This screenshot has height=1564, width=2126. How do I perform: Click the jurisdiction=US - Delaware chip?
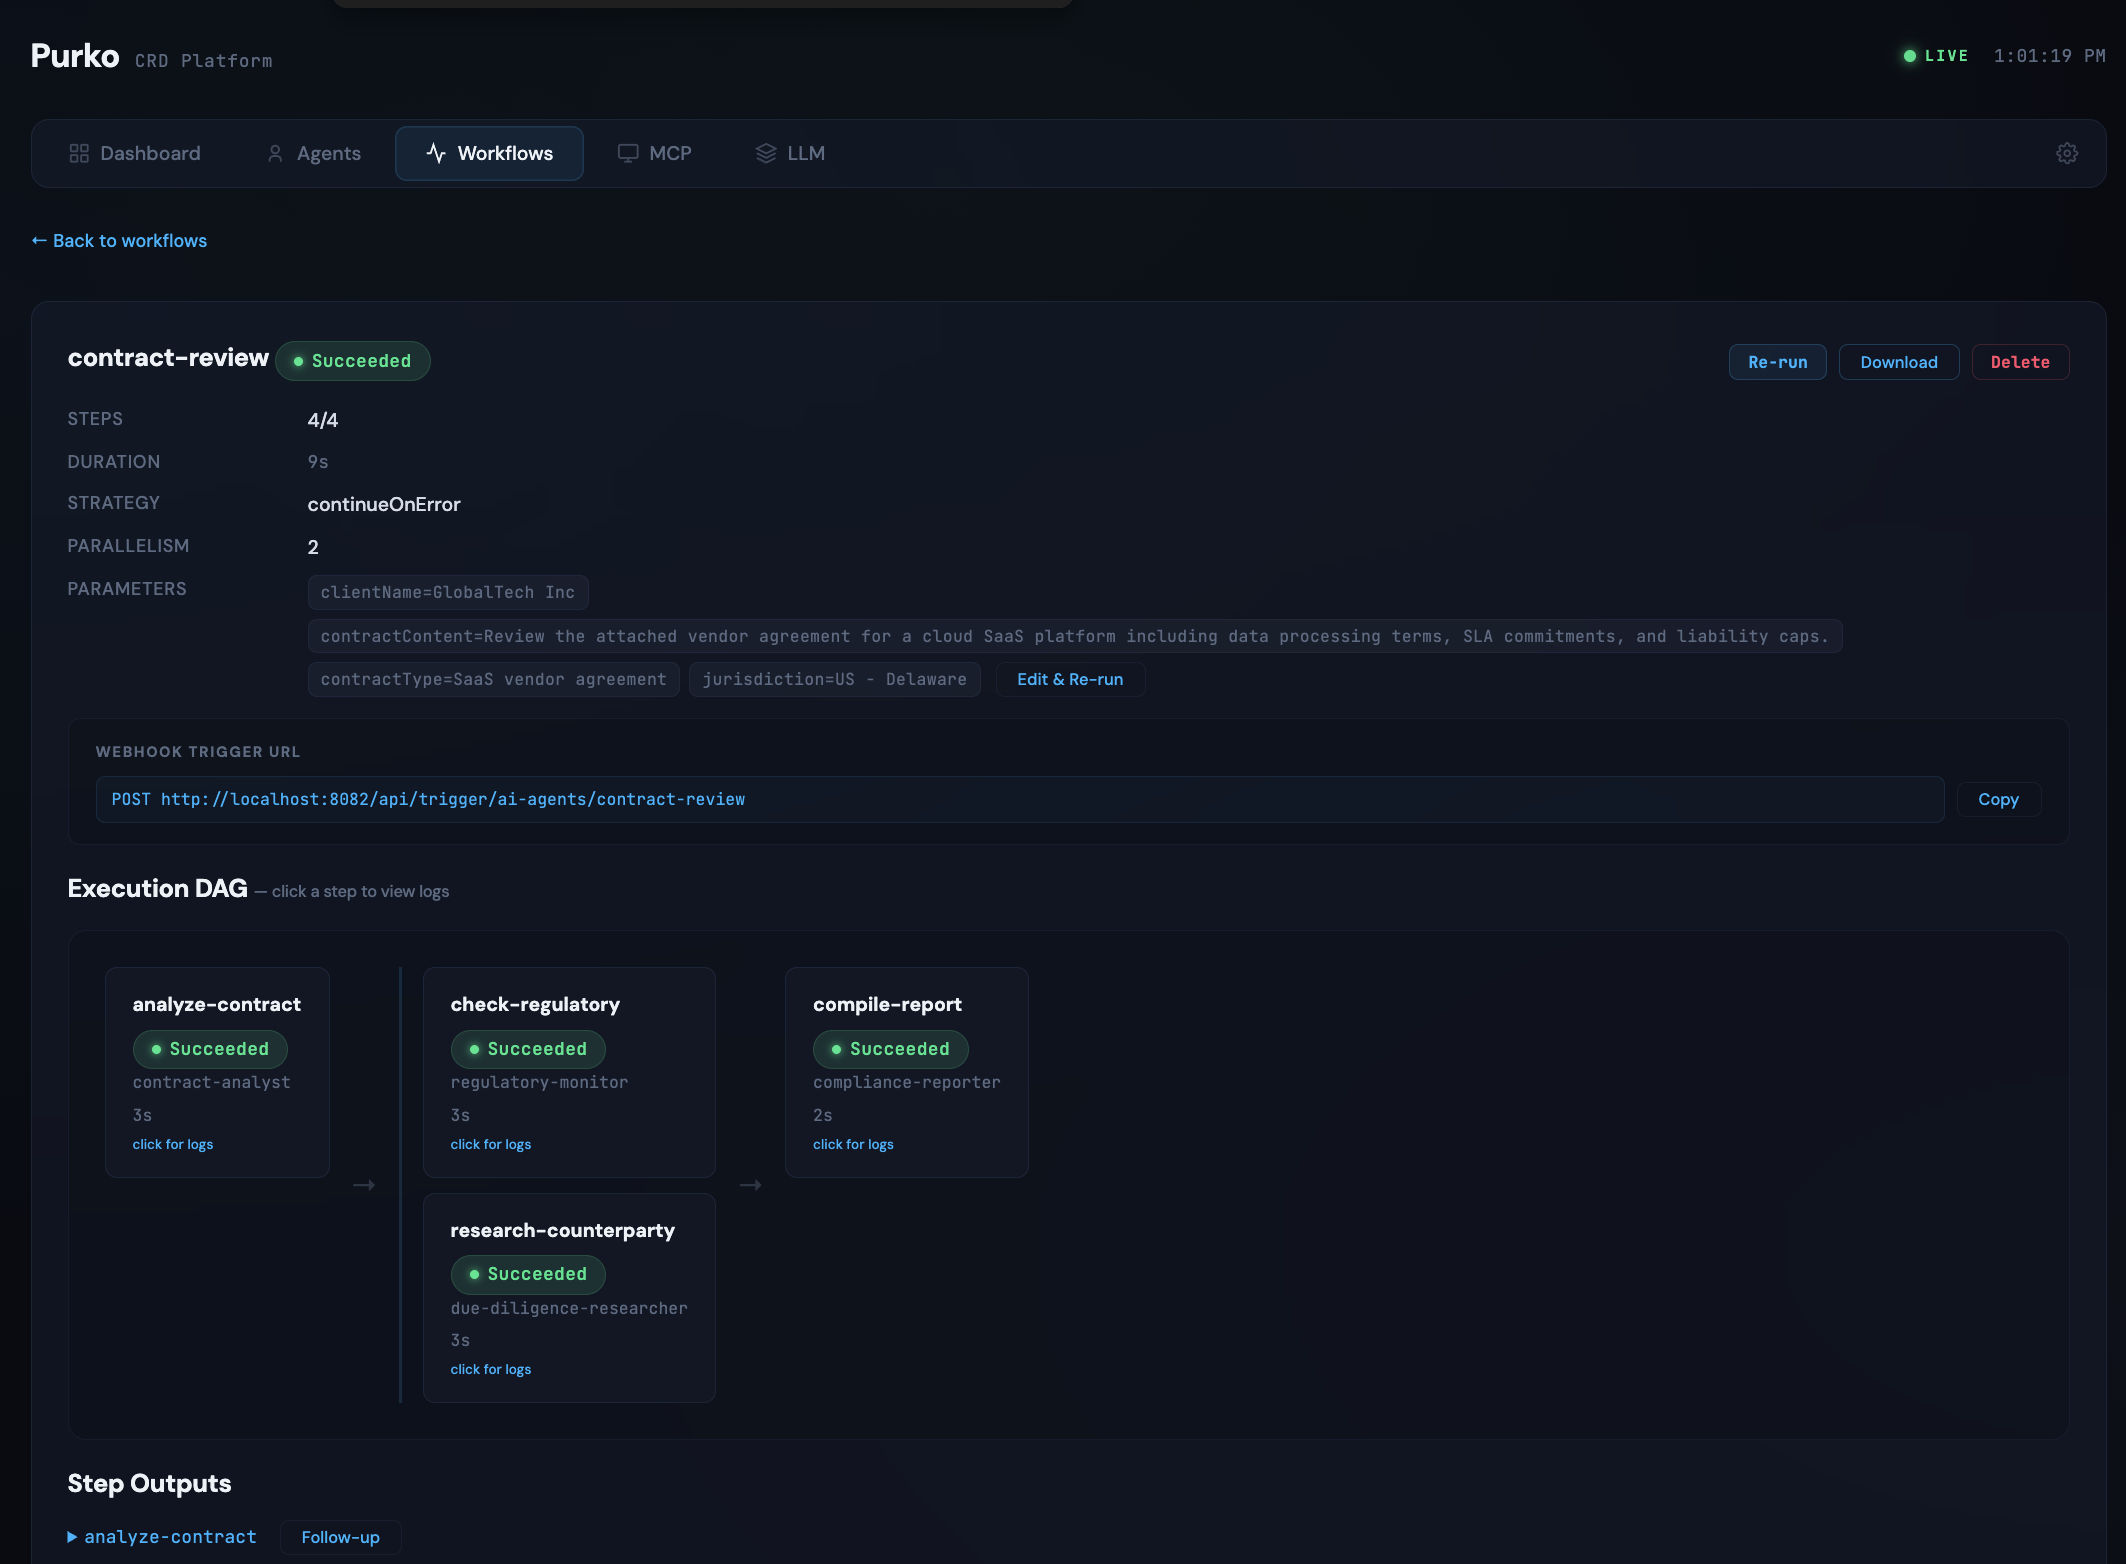coord(835,679)
